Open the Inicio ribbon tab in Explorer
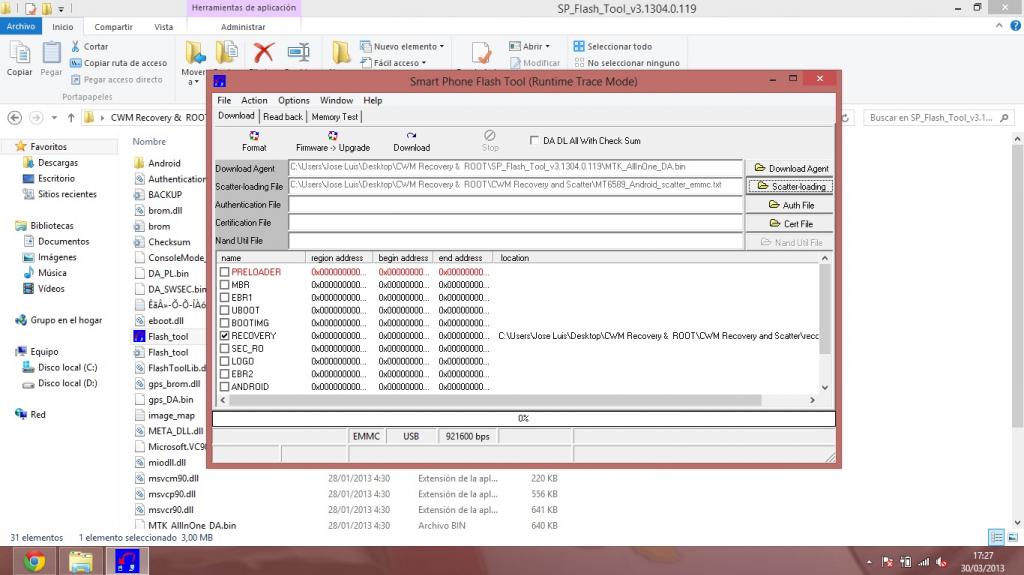This screenshot has width=1024, height=575. 63,27
